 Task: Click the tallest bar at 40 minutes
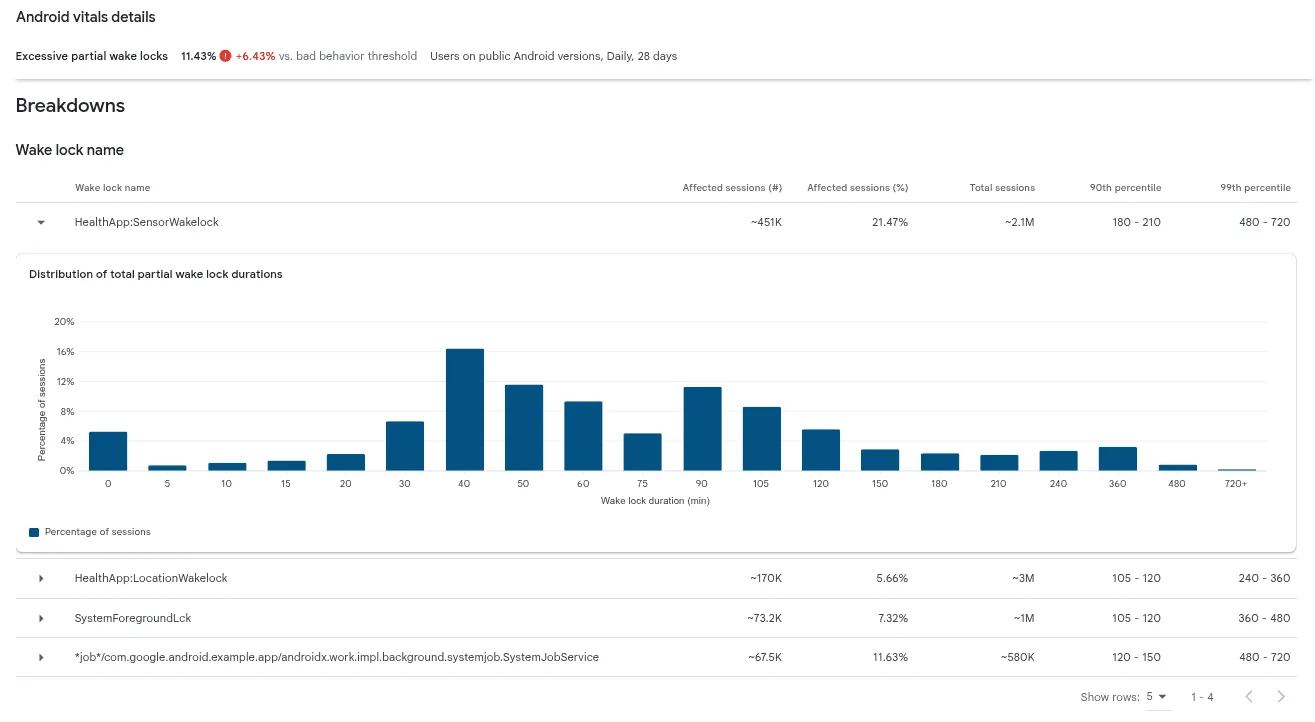464,410
